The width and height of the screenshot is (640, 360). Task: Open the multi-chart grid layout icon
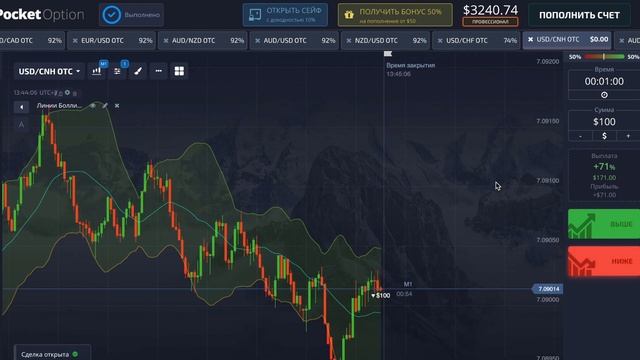coord(179,71)
